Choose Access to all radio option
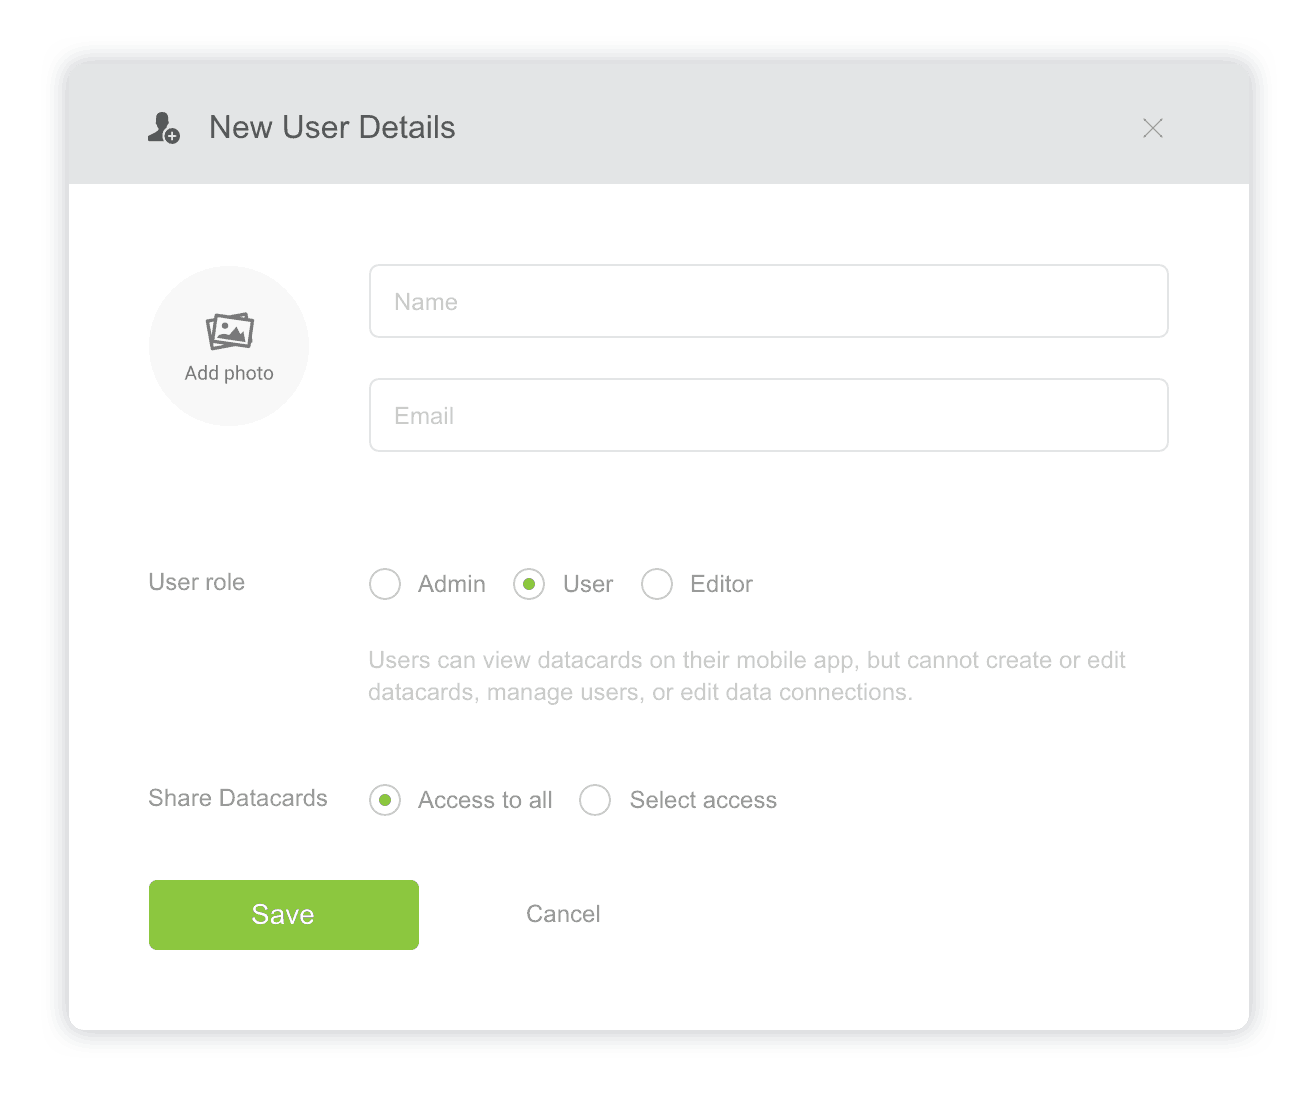 [x=385, y=800]
